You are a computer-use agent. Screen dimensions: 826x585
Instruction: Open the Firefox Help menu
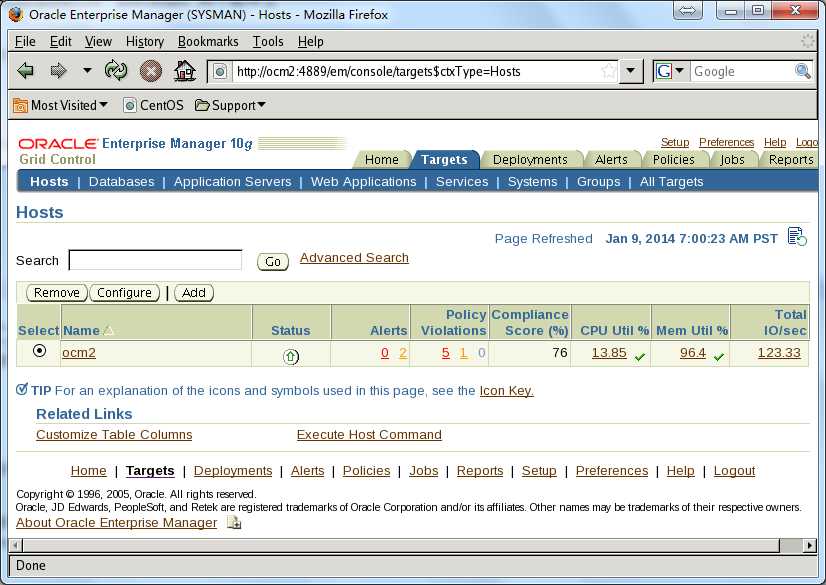tap(310, 42)
